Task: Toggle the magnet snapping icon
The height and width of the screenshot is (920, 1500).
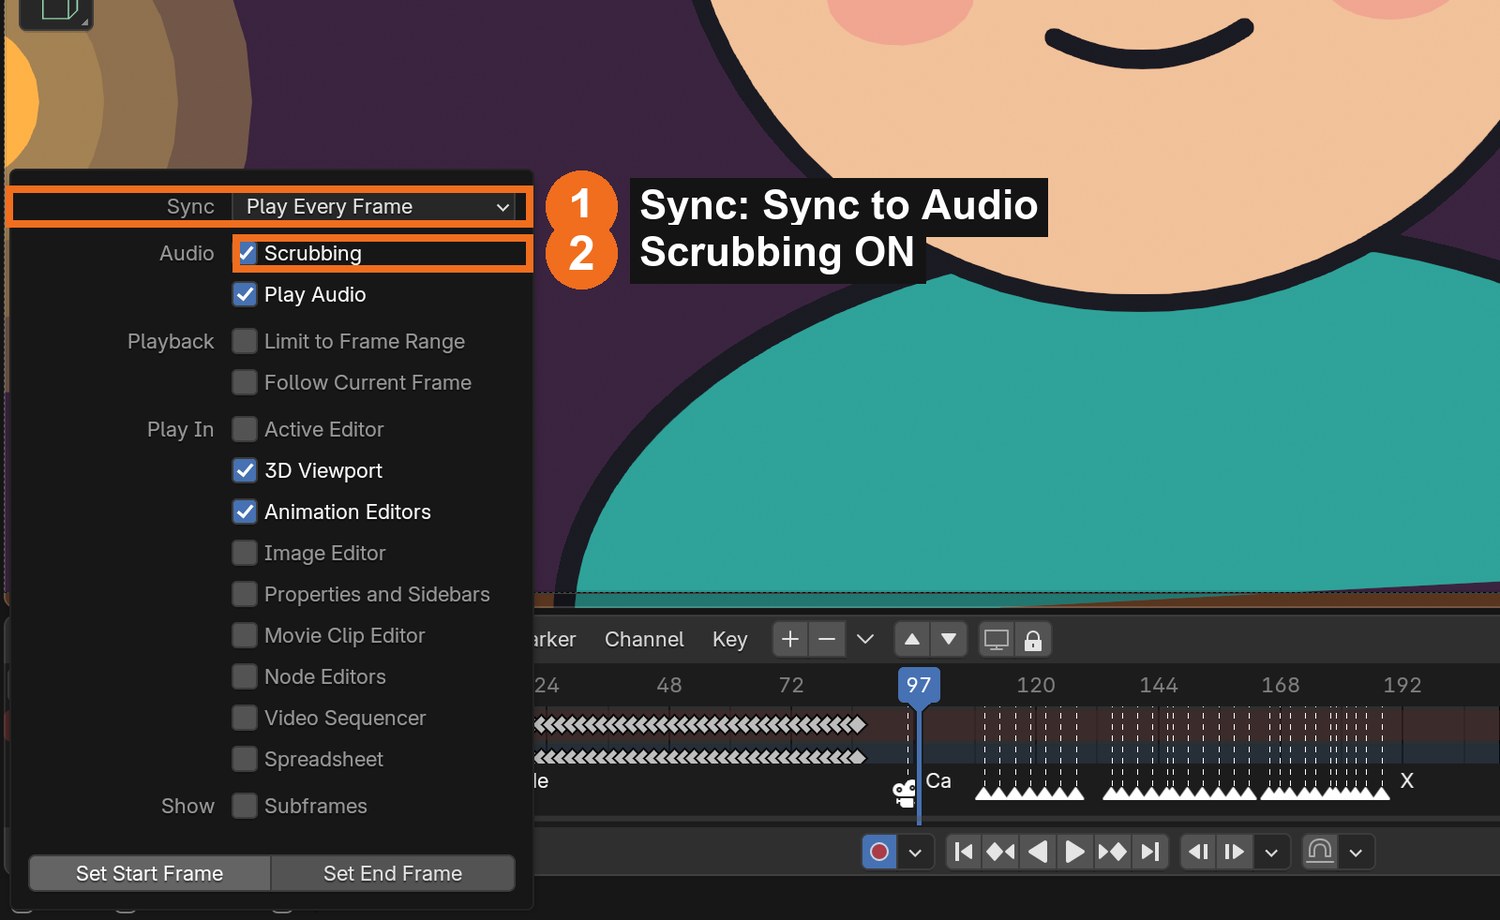Action: [x=1320, y=852]
